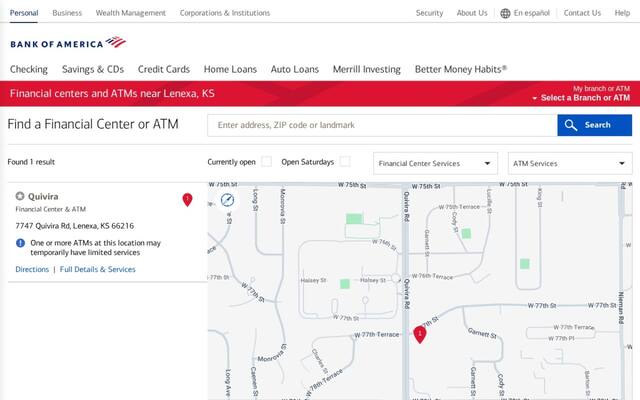Click the Found 1 result text

31,162
